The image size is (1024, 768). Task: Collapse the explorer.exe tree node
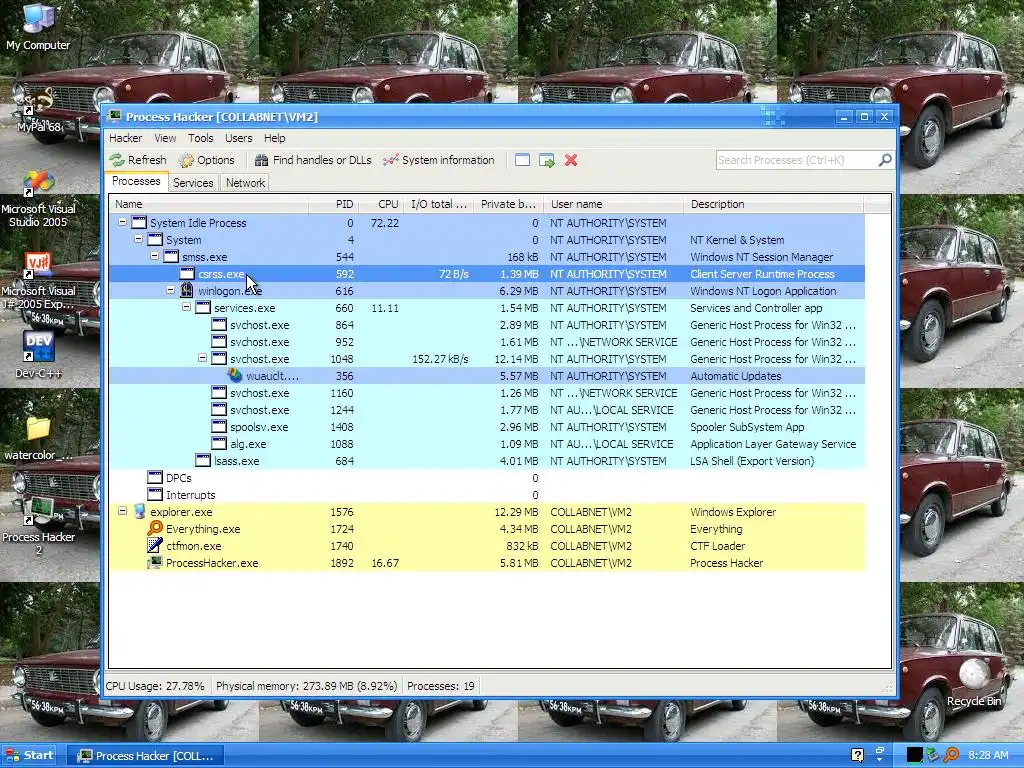pos(122,511)
